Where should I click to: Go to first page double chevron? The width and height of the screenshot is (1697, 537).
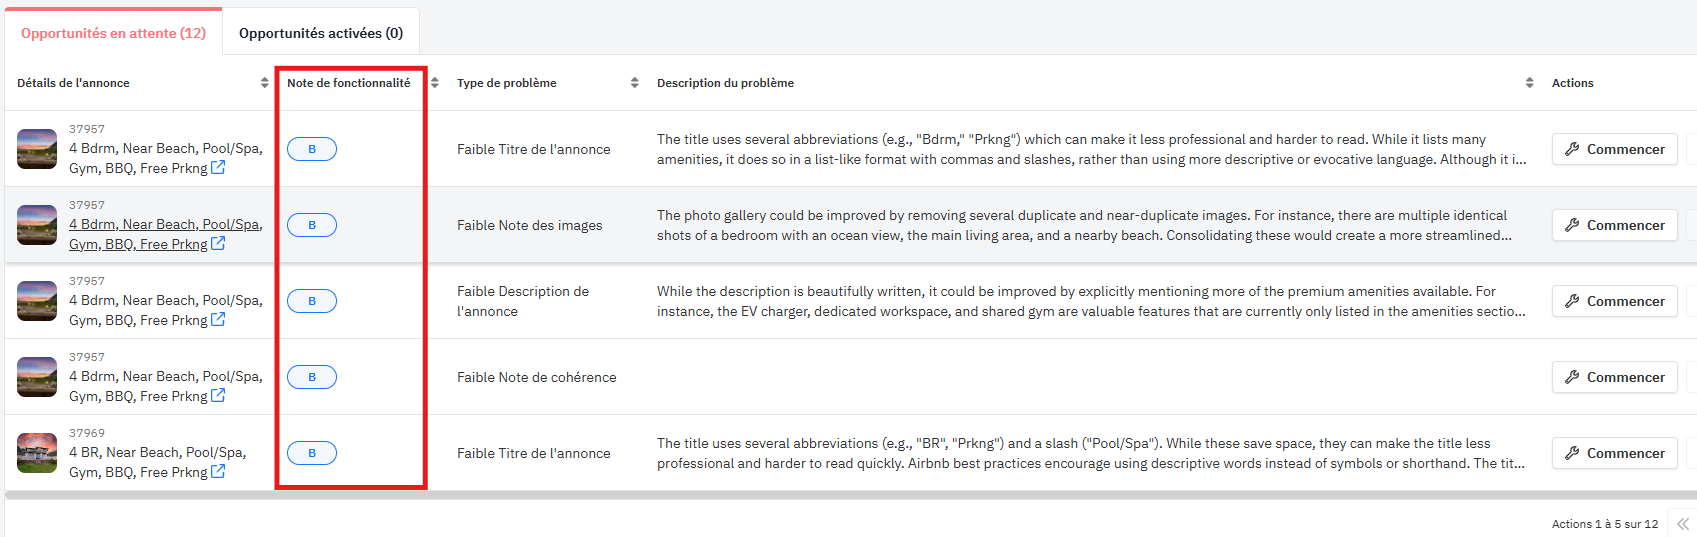1683,524
